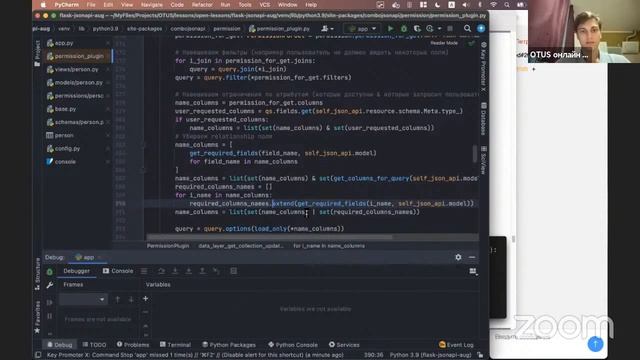The height and width of the screenshot is (360, 640).
Task: Open the VCS menu
Action: pos(265,5)
